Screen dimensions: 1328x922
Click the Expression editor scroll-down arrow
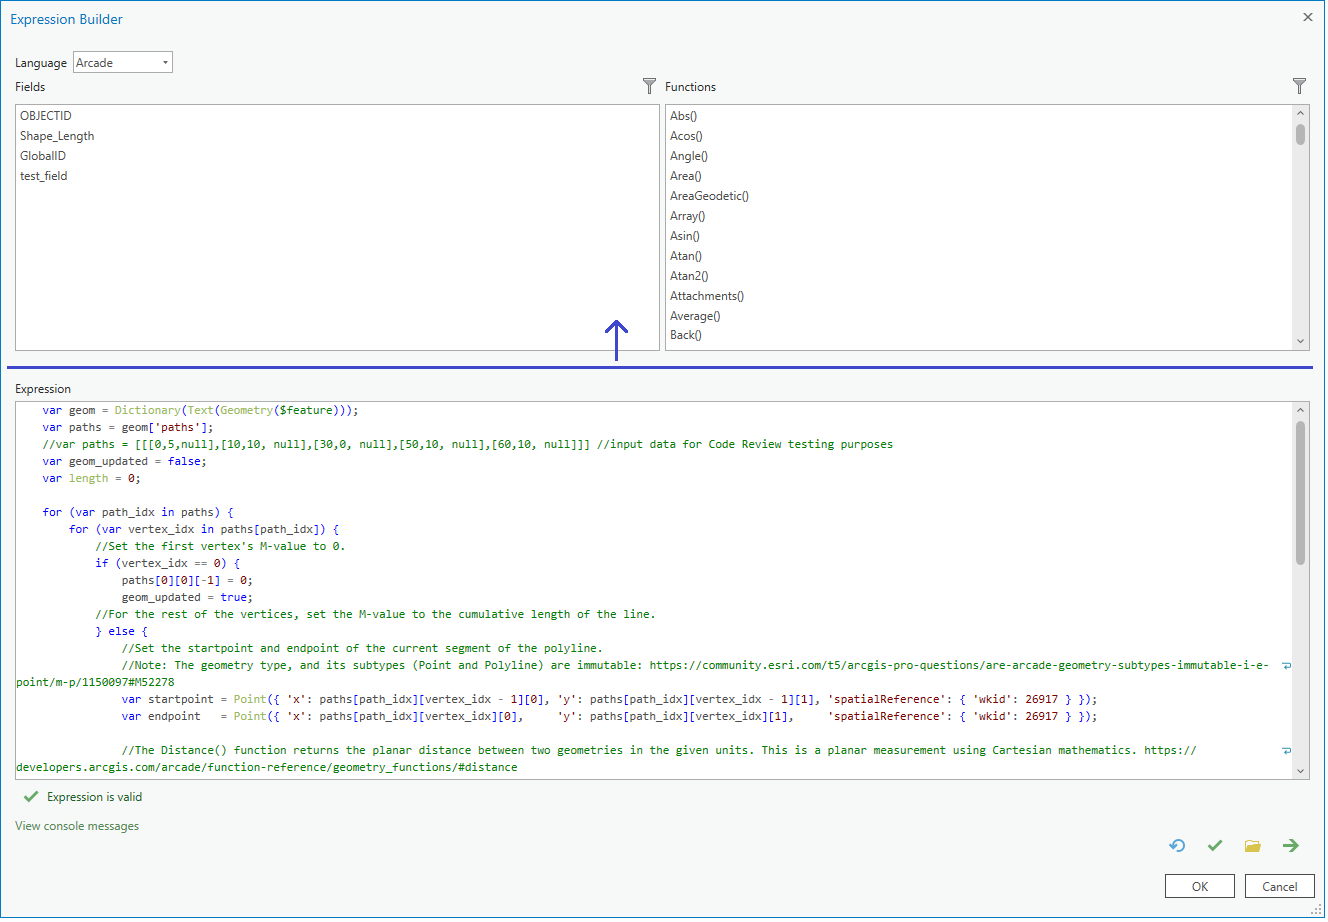[1300, 770]
